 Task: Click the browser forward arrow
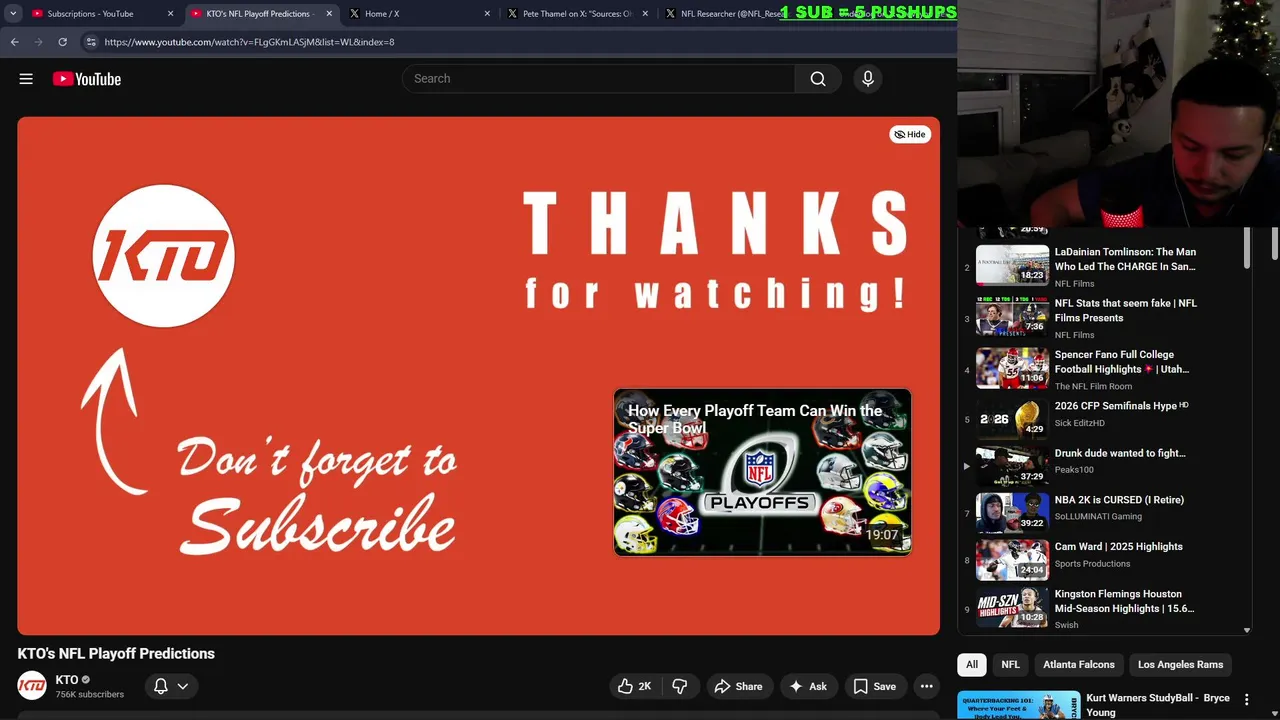point(38,42)
